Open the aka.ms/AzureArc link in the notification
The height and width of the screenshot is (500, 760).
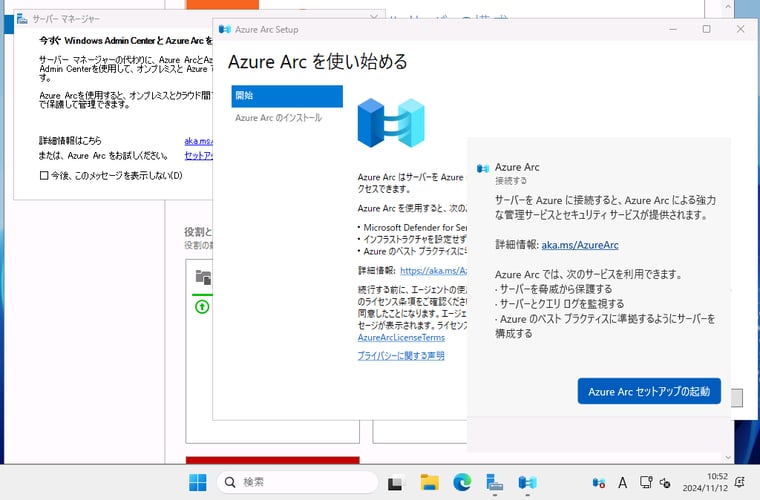pyautogui.click(x=580, y=245)
